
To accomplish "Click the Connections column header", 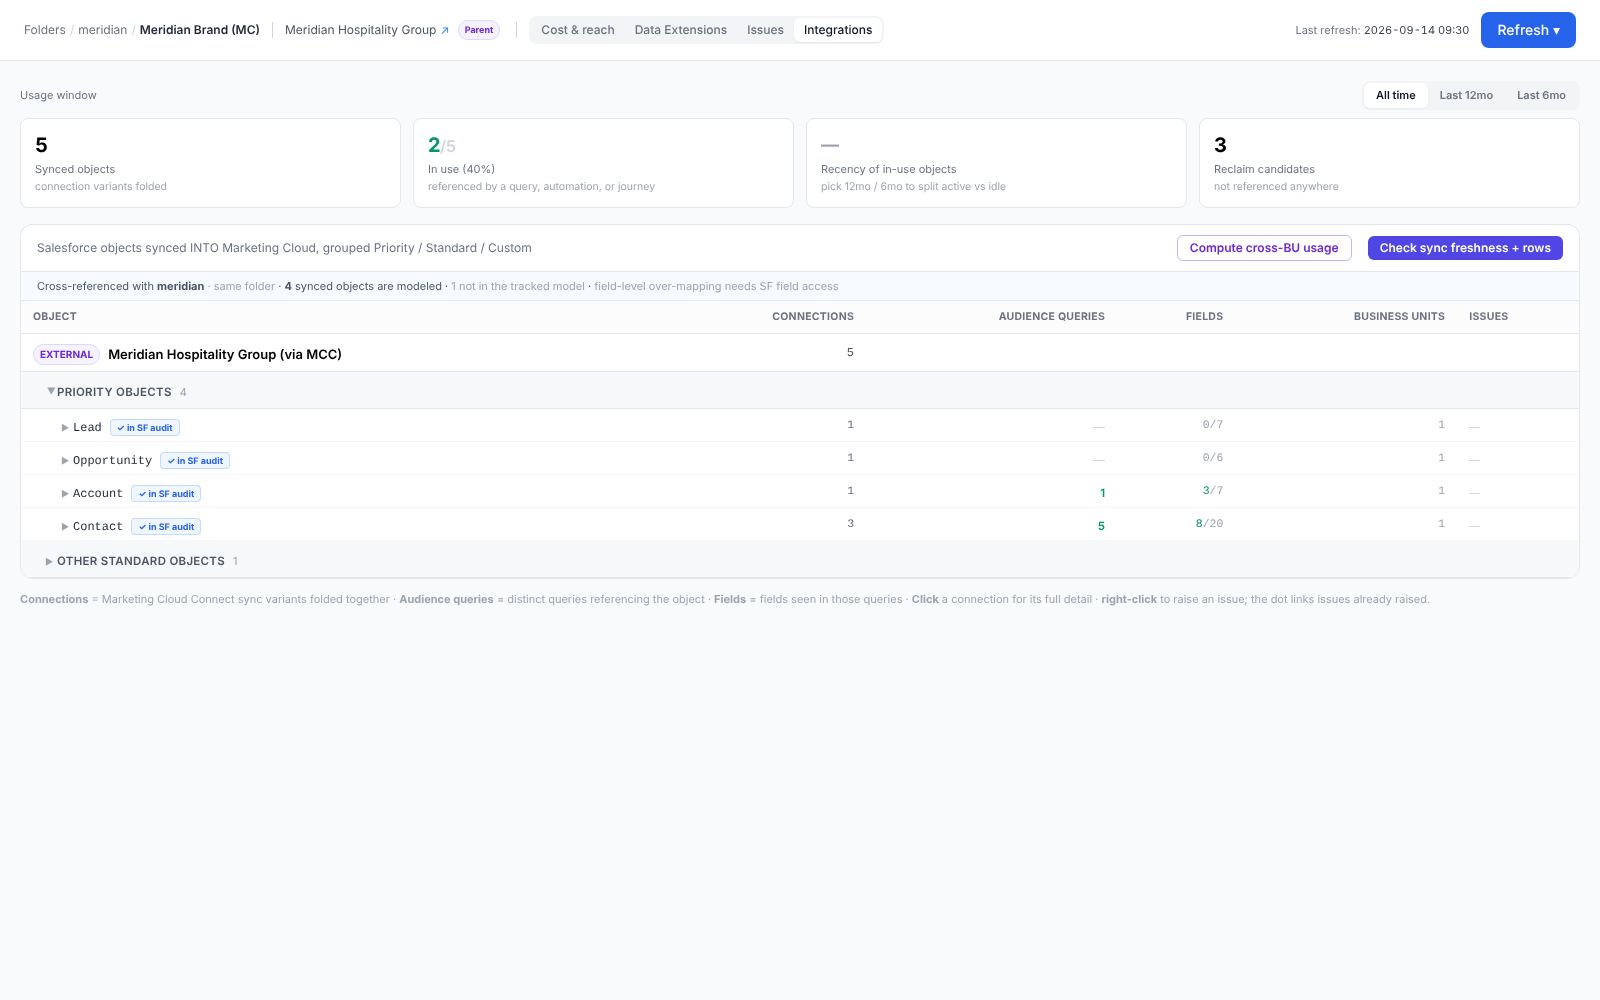I will (812, 316).
